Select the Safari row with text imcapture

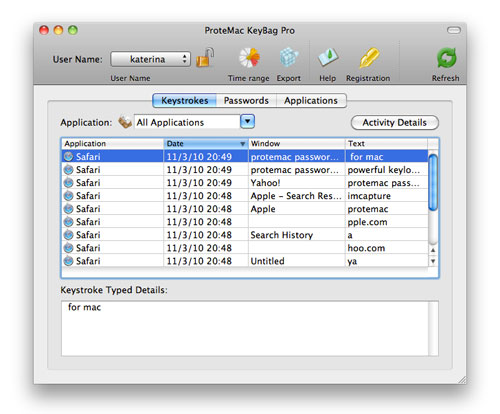(x=245, y=196)
